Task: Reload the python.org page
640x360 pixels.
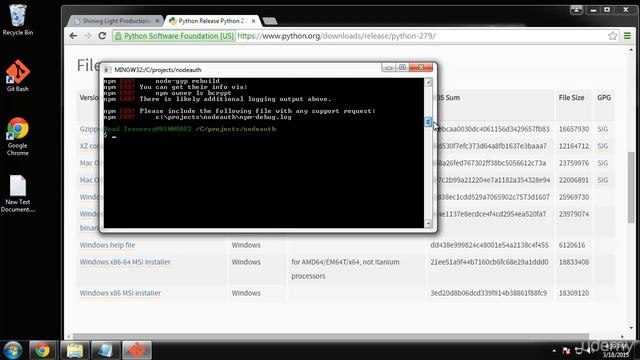Action: pyautogui.click(x=102, y=36)
